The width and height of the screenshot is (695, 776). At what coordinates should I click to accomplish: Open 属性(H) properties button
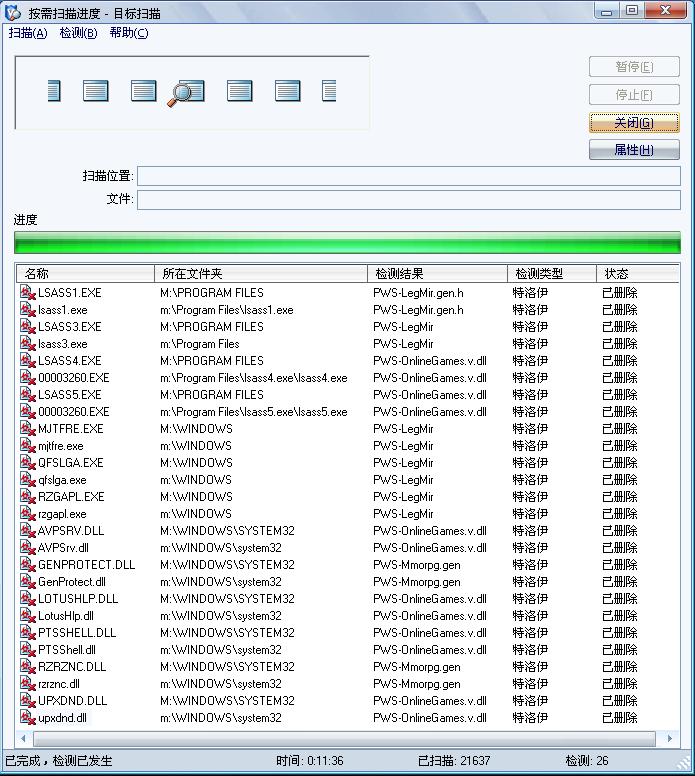(x=634, y=149)
